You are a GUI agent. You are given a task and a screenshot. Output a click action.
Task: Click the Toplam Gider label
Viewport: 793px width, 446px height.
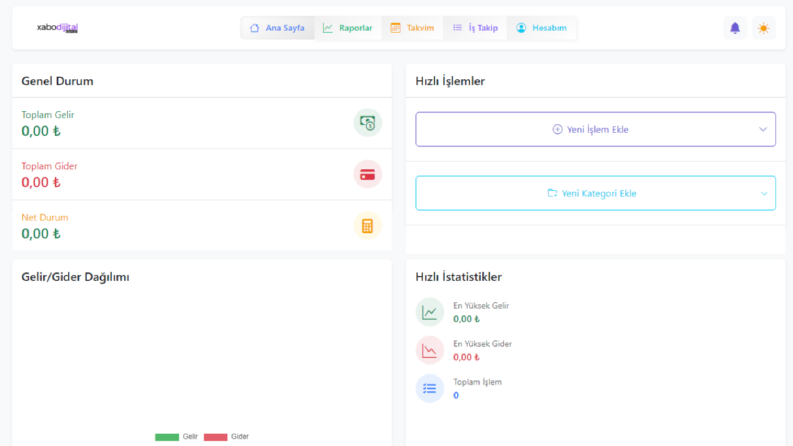coord(49,166)
